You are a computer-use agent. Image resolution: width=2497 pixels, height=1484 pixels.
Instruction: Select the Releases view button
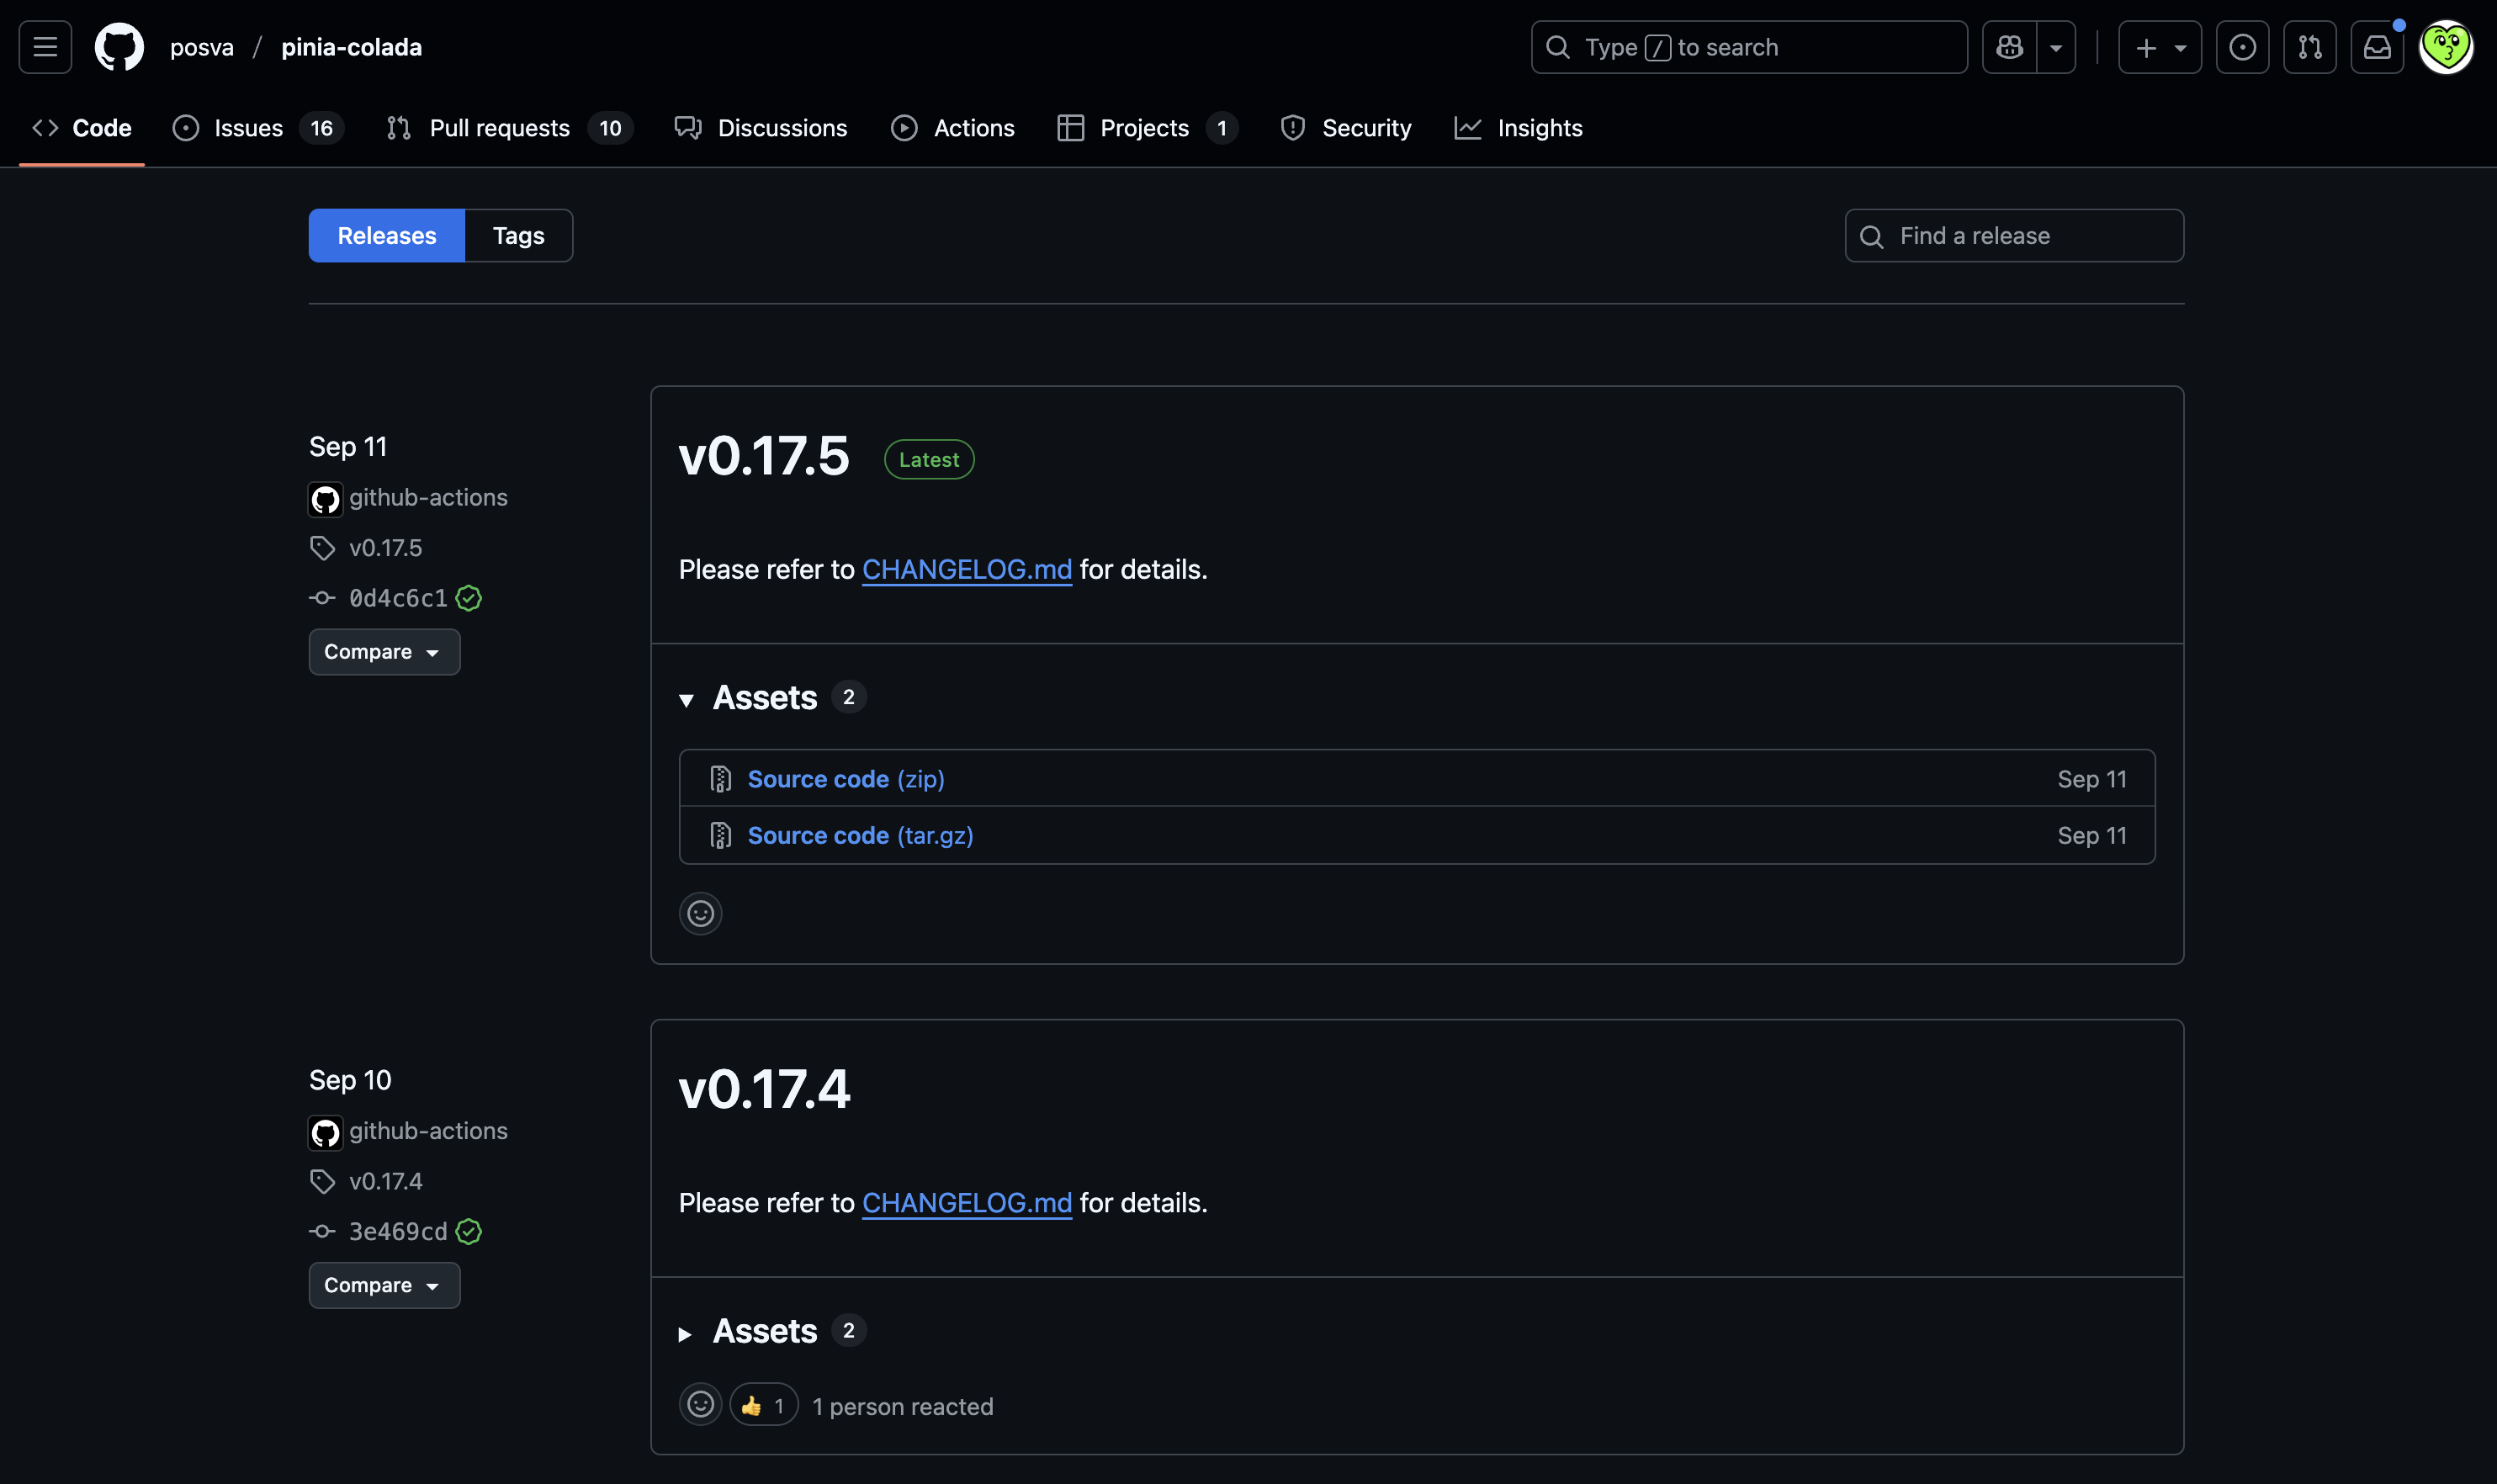(x=387, y=236)
